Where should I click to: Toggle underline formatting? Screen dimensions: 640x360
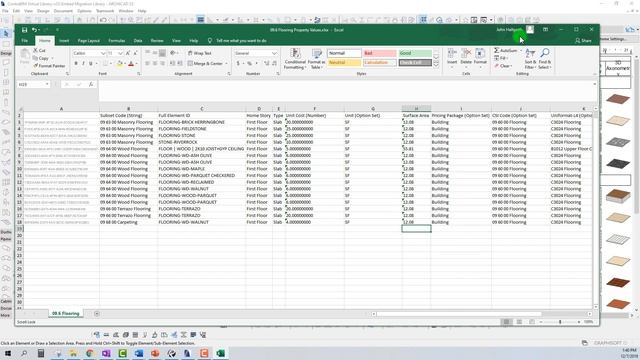pyautogui.click(x=91, y=64)
